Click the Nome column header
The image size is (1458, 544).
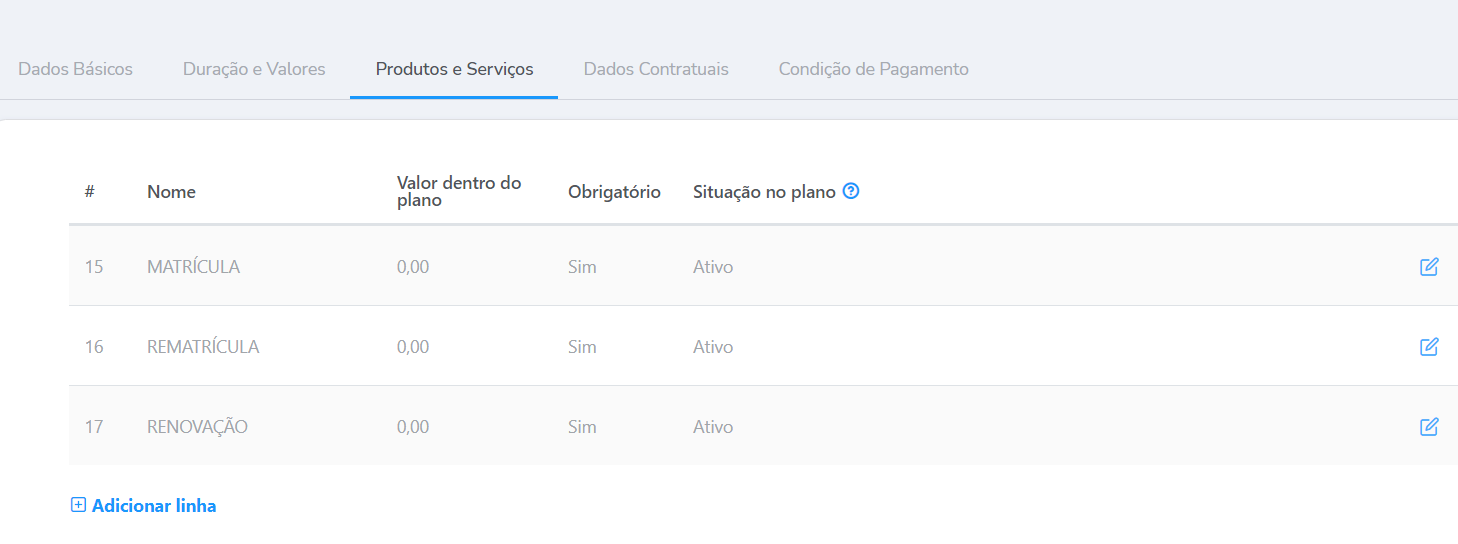[x=171, y=192]
